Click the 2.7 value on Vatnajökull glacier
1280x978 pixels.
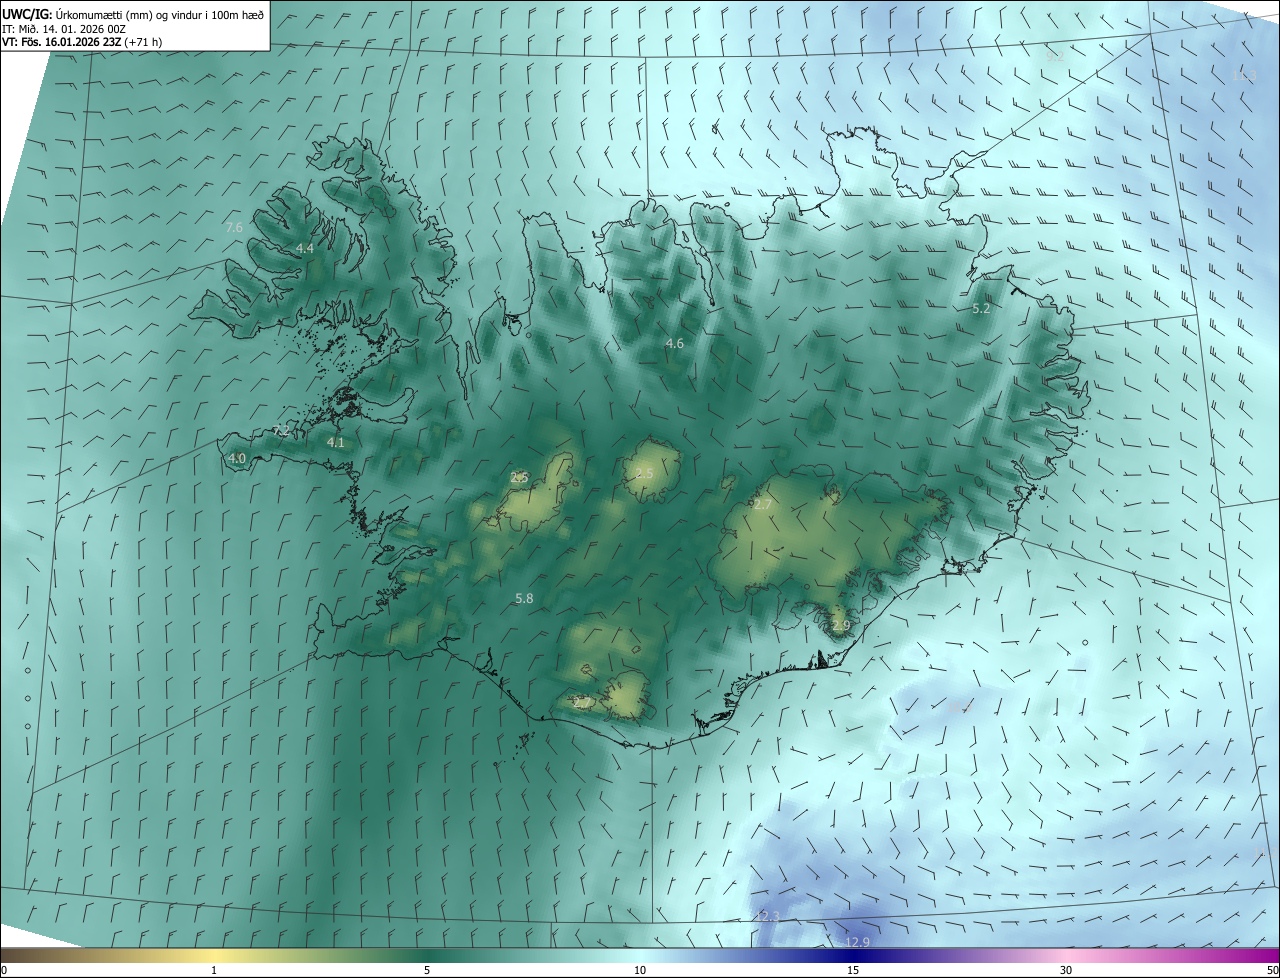[x=762, y=505]
